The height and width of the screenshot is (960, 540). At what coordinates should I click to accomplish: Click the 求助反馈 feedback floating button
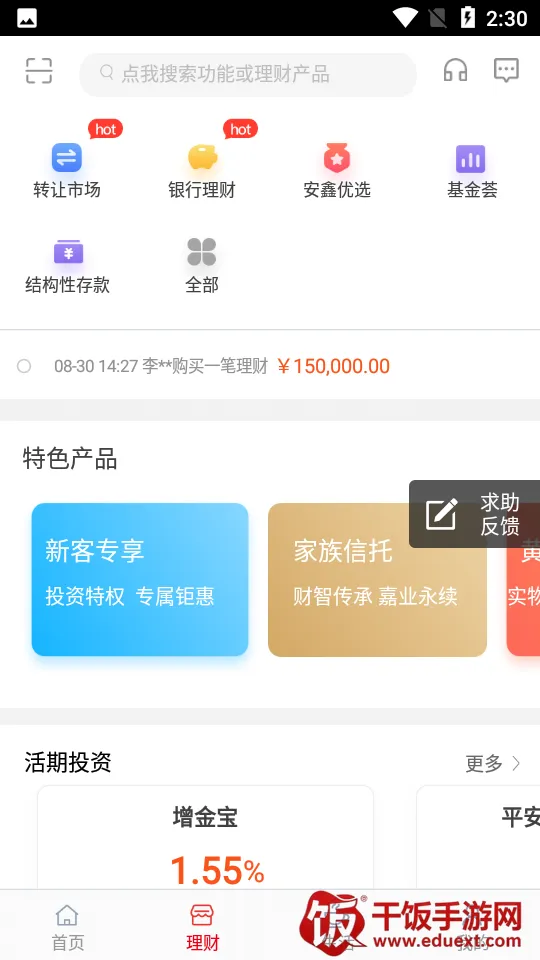tap(474, 514)
